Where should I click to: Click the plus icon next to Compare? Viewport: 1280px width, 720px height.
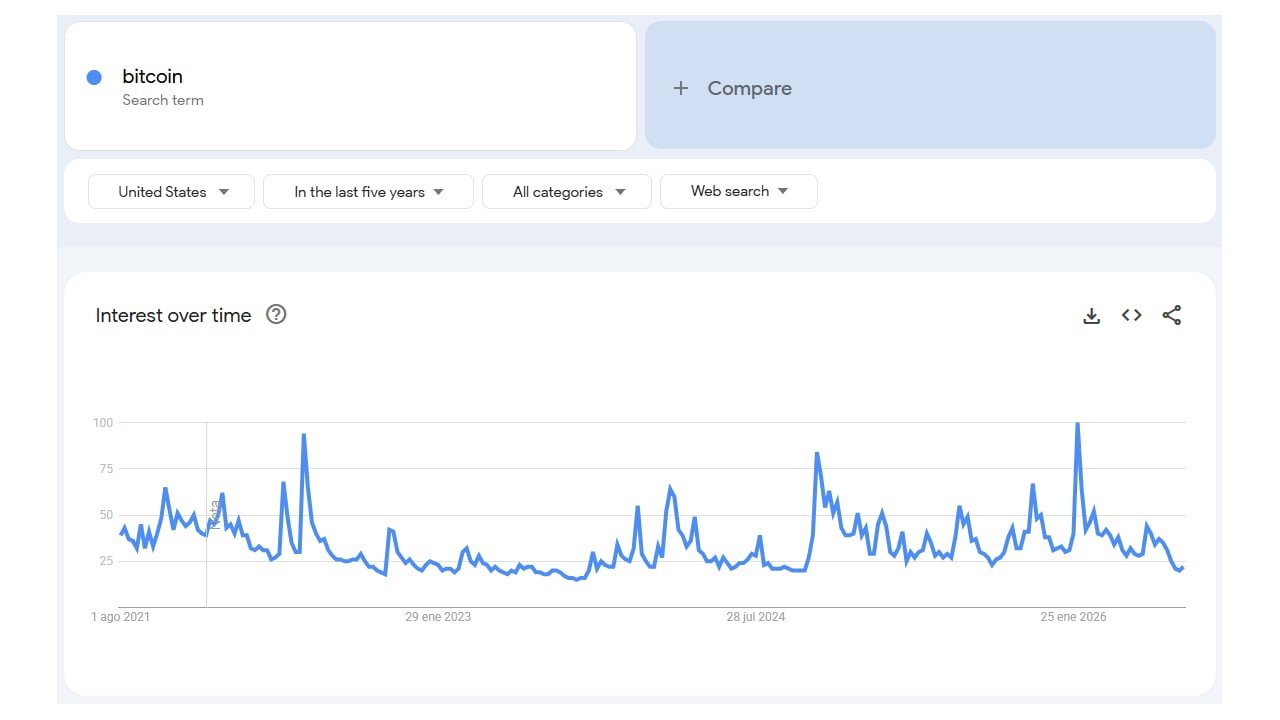[681, 88]
